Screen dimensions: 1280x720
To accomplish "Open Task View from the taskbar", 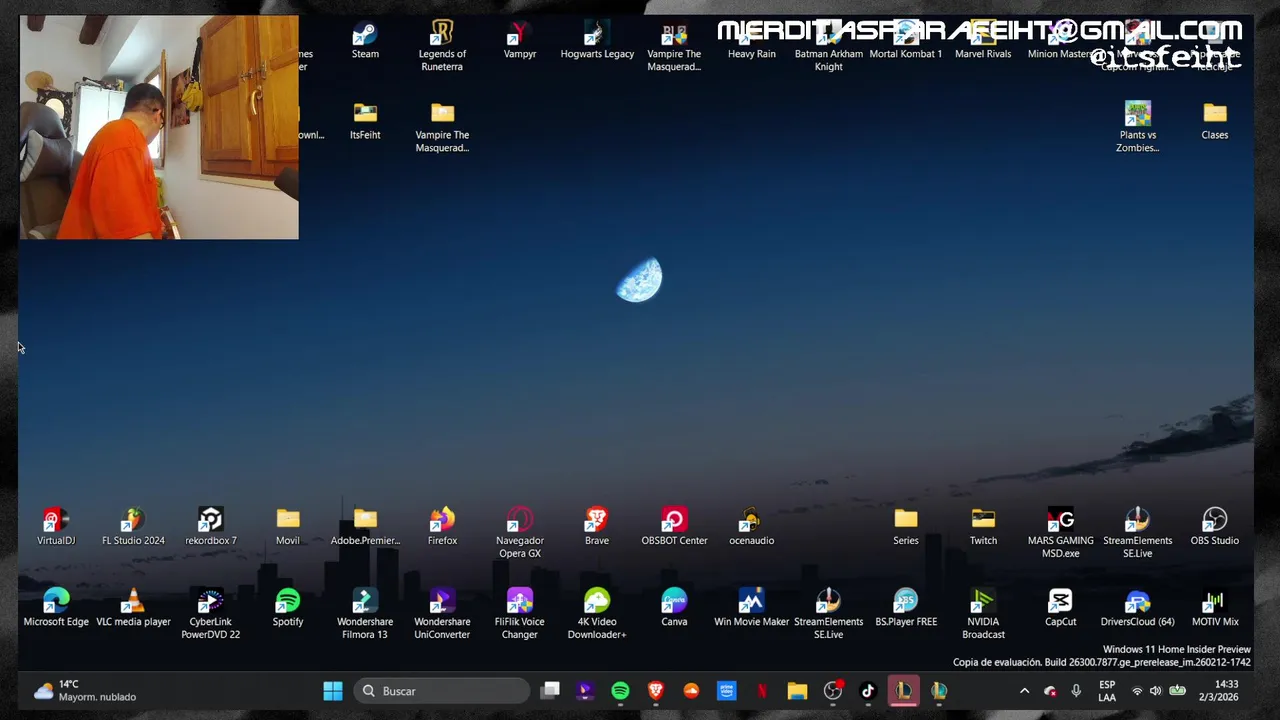I will 550,691.
